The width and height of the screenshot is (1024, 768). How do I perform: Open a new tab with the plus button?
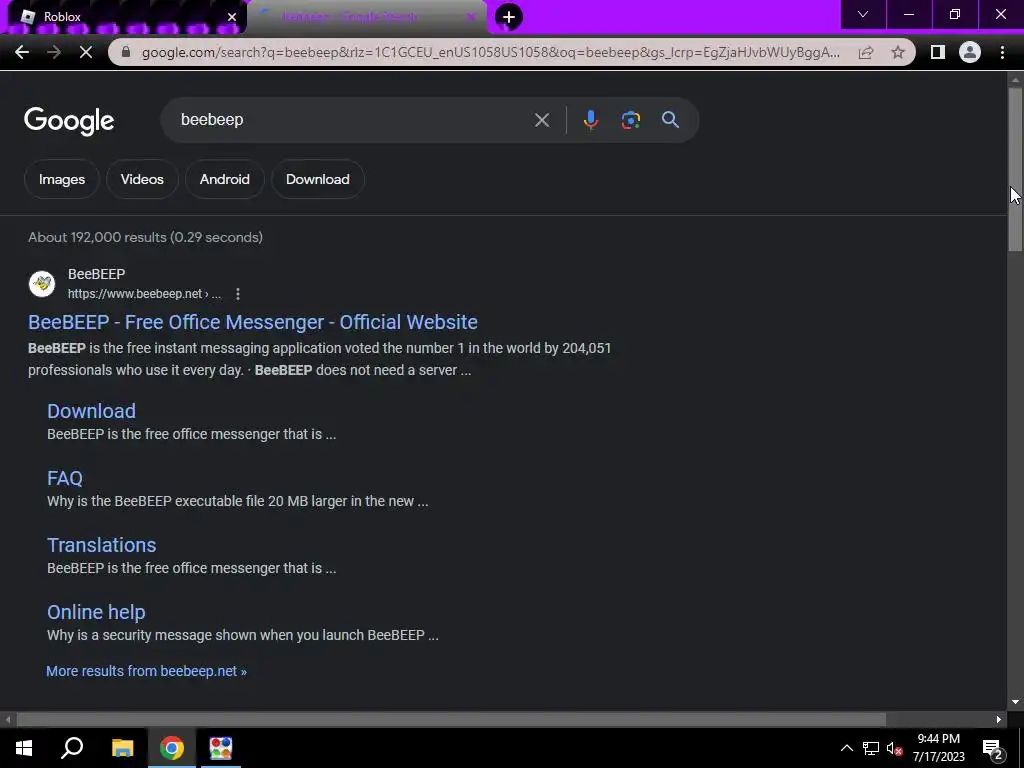pos(508,17)
